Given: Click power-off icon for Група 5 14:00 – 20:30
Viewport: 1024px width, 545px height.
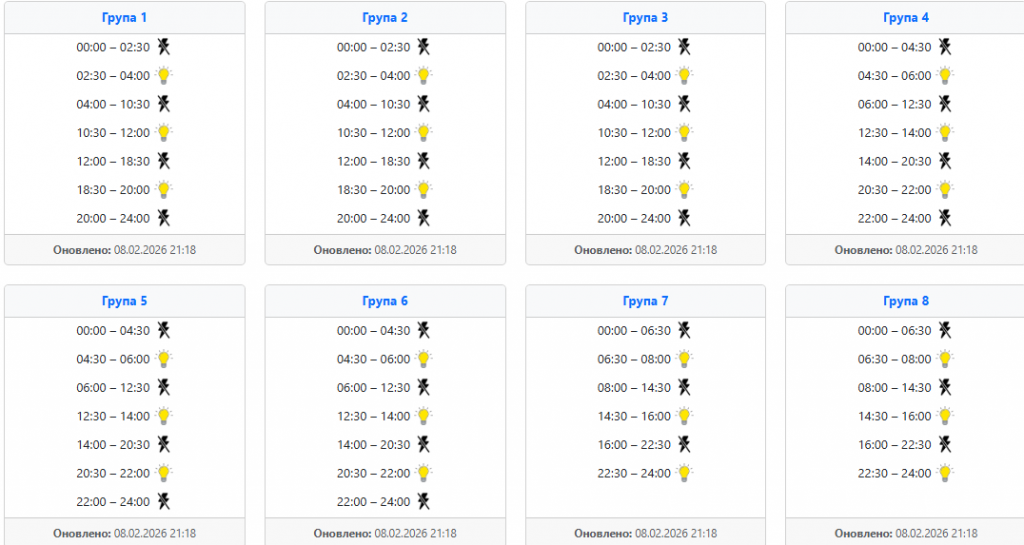Looking at the screenshot, I should pos(163,444).
